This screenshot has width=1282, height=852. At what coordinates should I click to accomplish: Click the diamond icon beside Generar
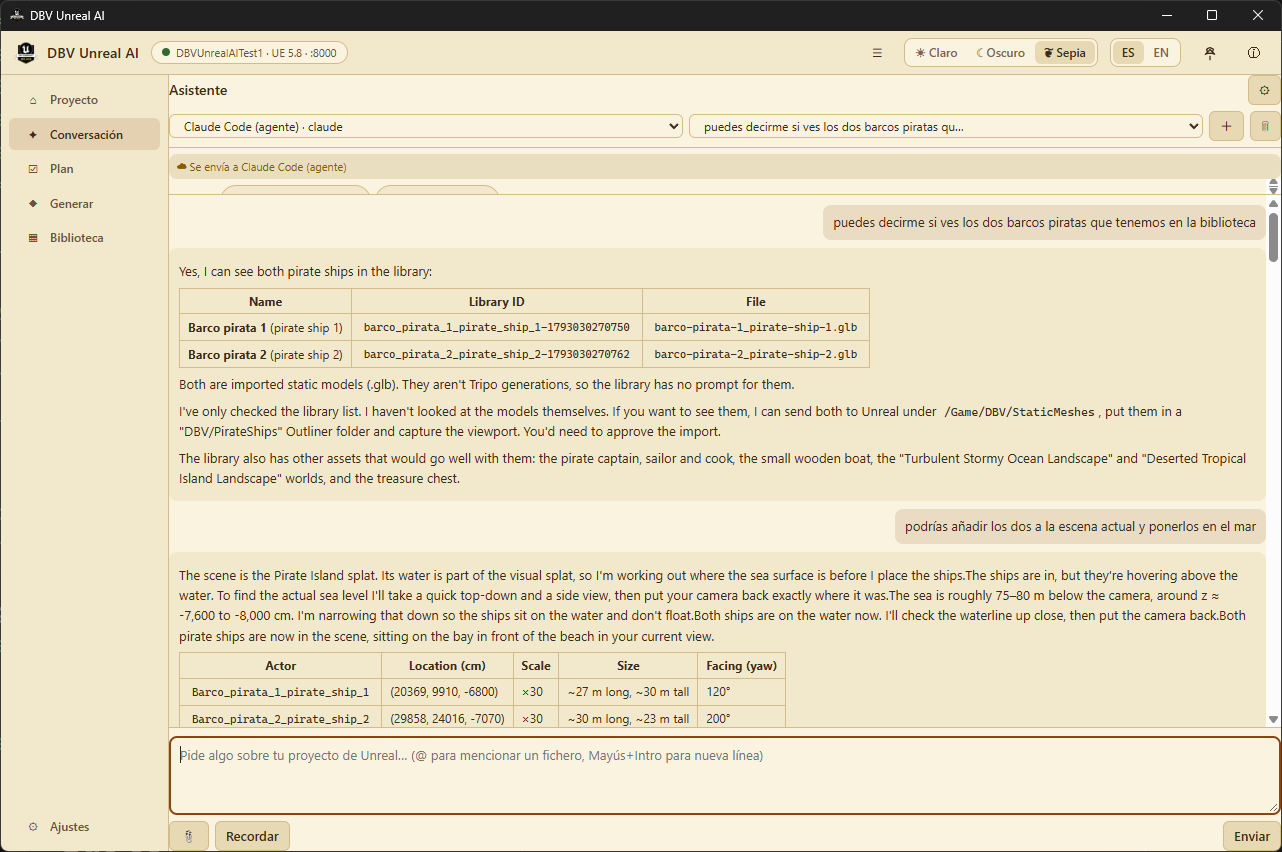coord(33,204)
